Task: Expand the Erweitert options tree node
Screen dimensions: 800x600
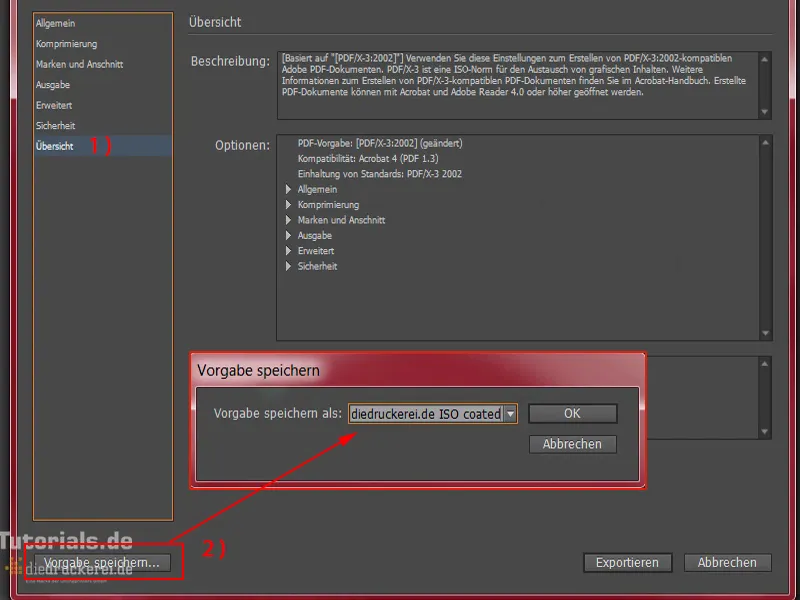Action: pos(288,251)
